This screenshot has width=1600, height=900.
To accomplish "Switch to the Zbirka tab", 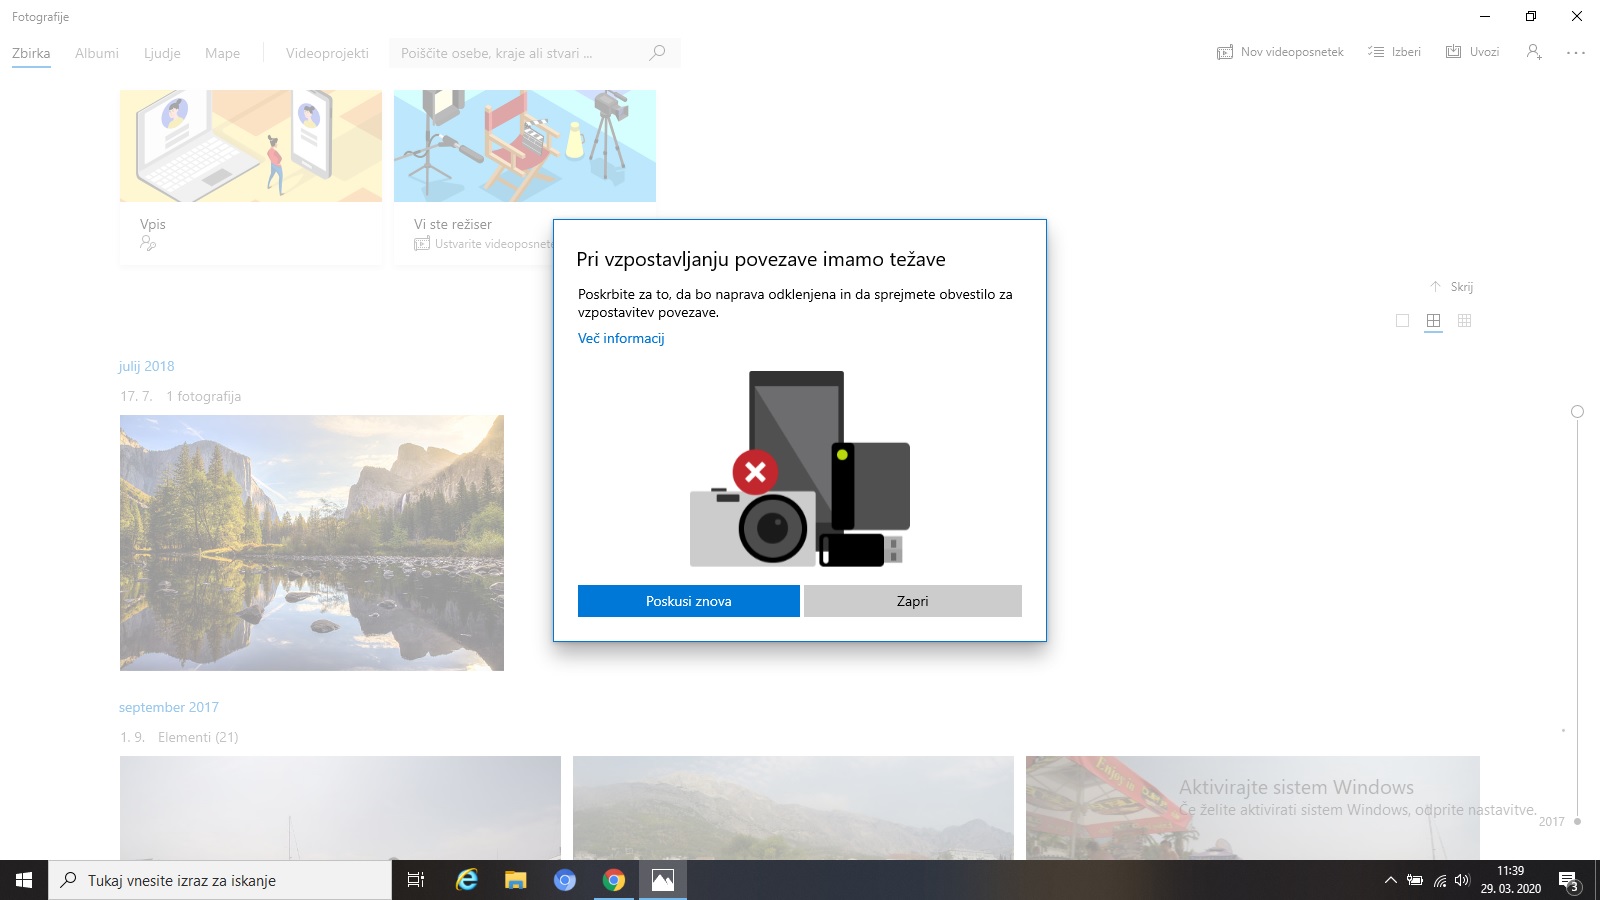I will pos(31,53).
